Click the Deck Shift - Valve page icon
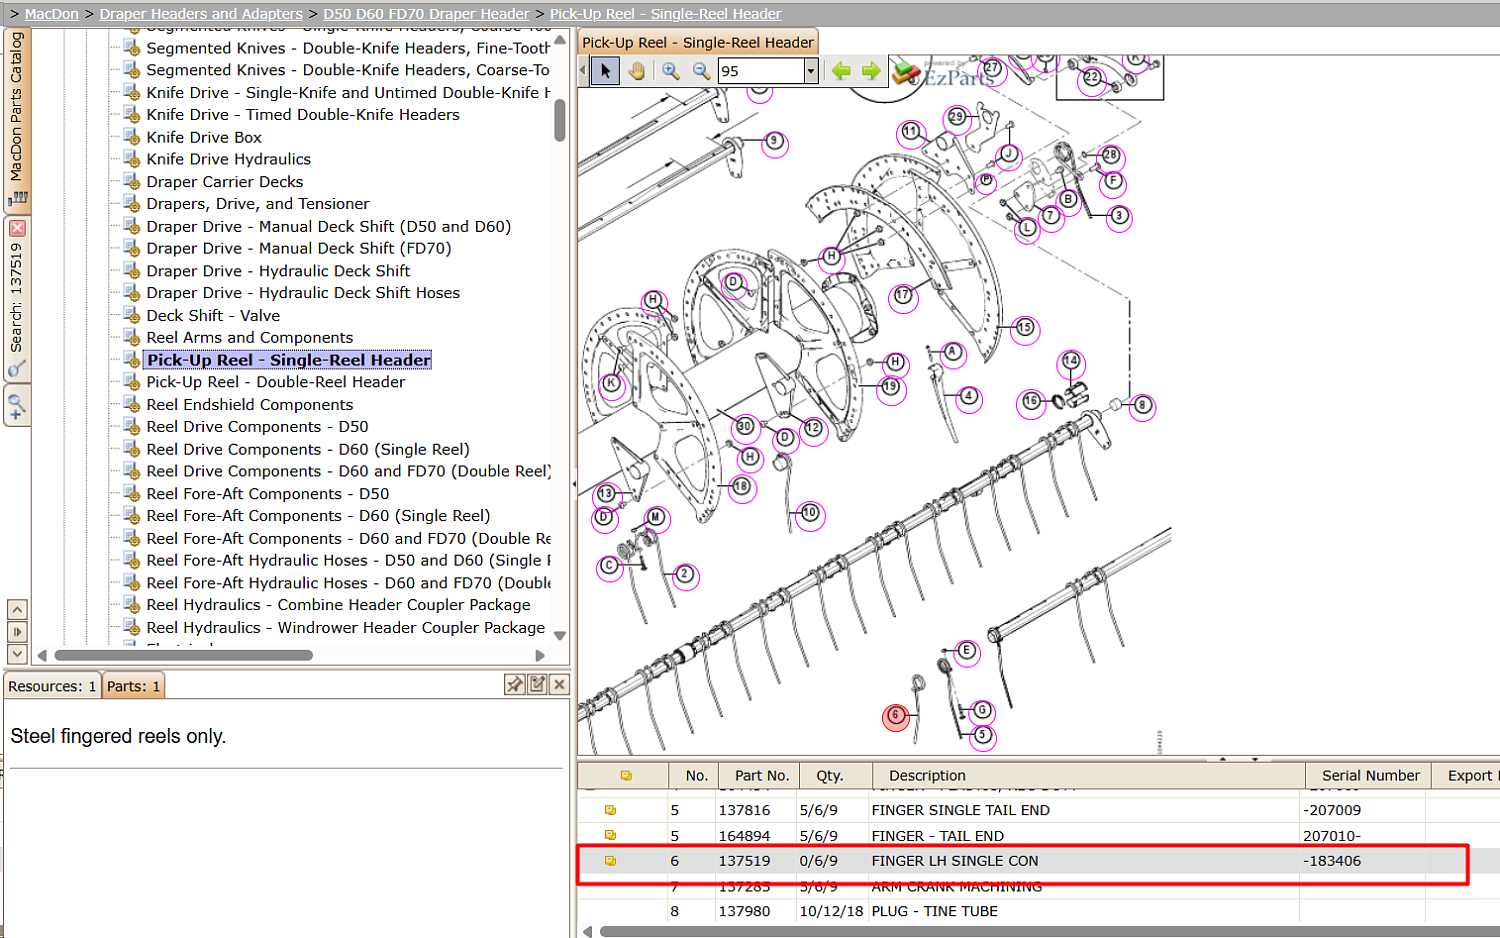The height and width of the screenshot is (938, 1500). coord(131,315)
